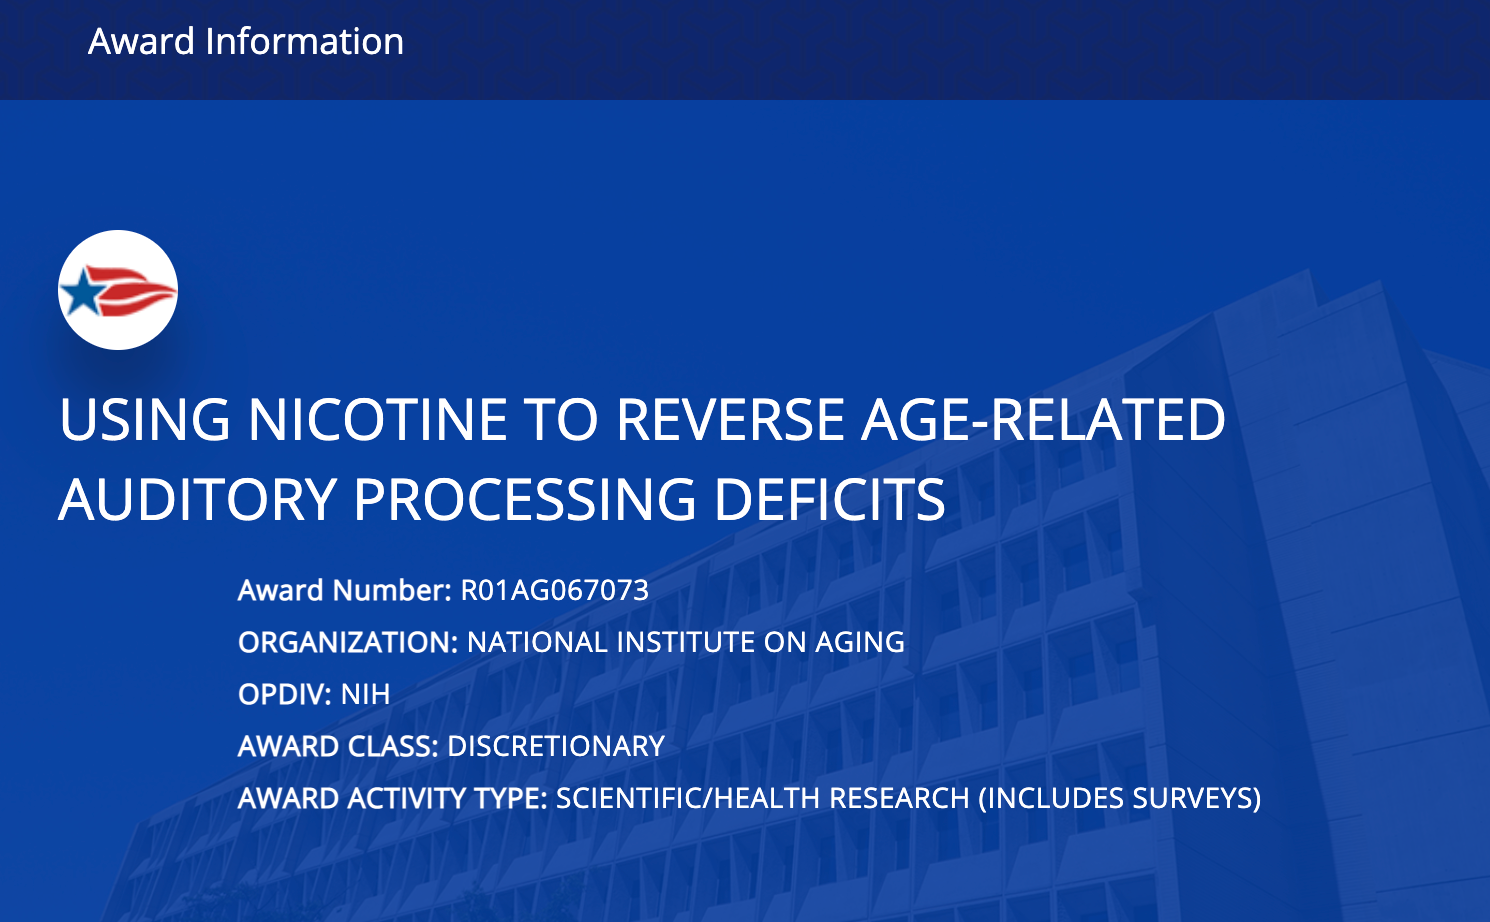
Task: Click award number R01AG067073
Action: [x=554, y=591]
